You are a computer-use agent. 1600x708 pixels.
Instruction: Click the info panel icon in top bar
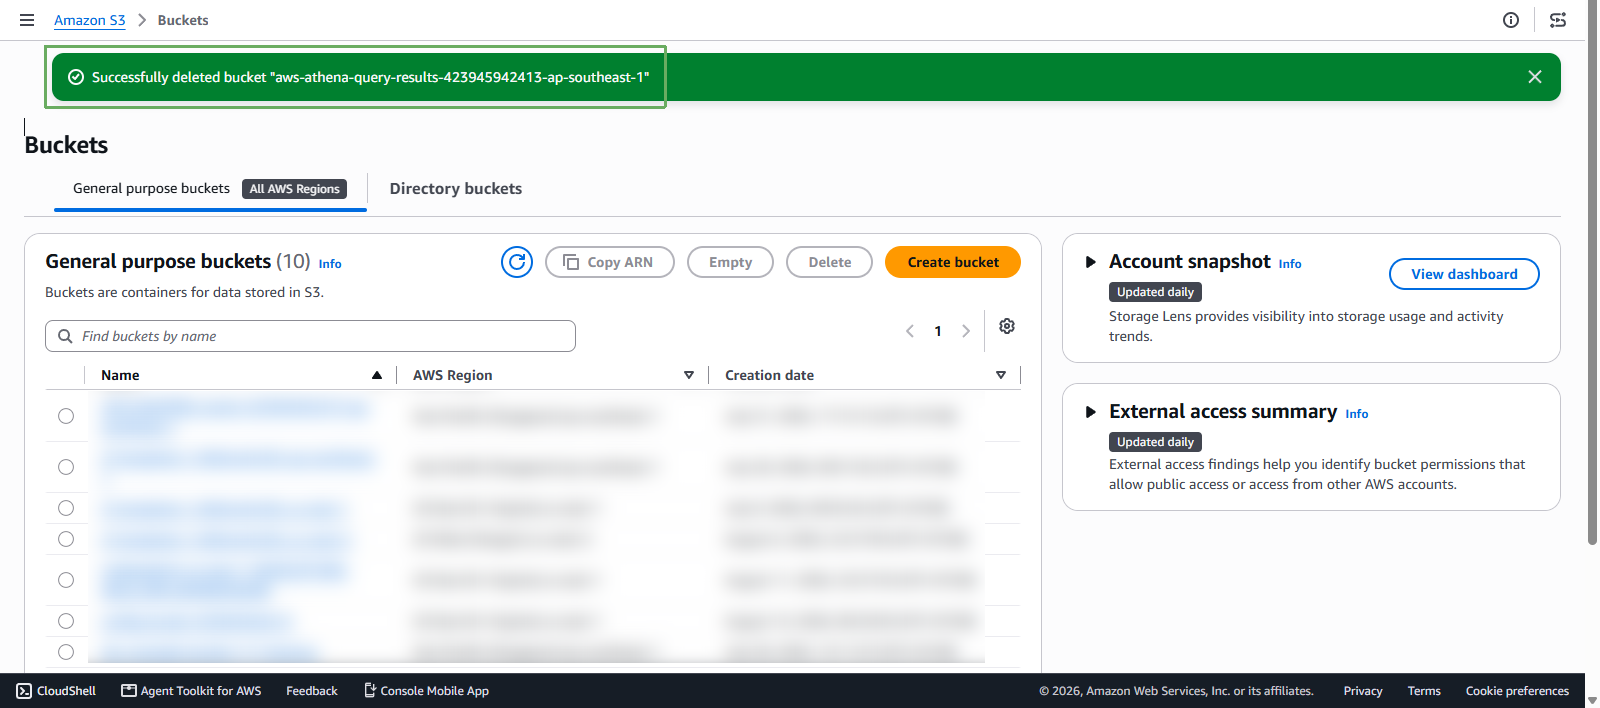point(1511,20)
